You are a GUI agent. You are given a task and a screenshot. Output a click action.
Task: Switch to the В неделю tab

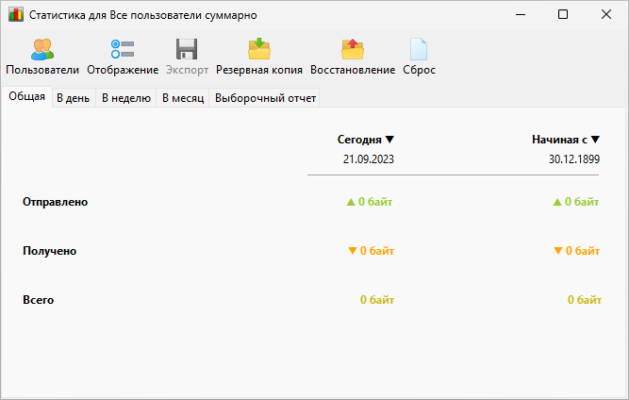pos(126,98)
